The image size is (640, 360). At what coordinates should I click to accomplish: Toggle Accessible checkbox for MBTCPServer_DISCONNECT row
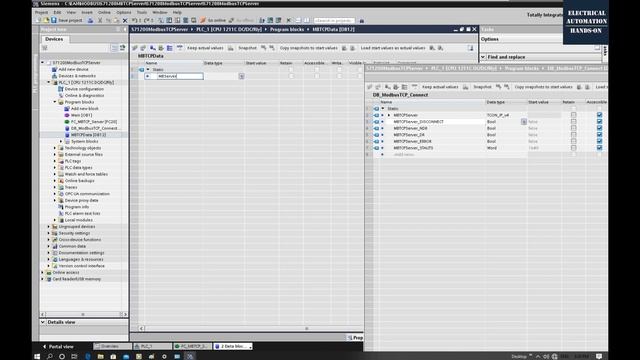point(599,122)
